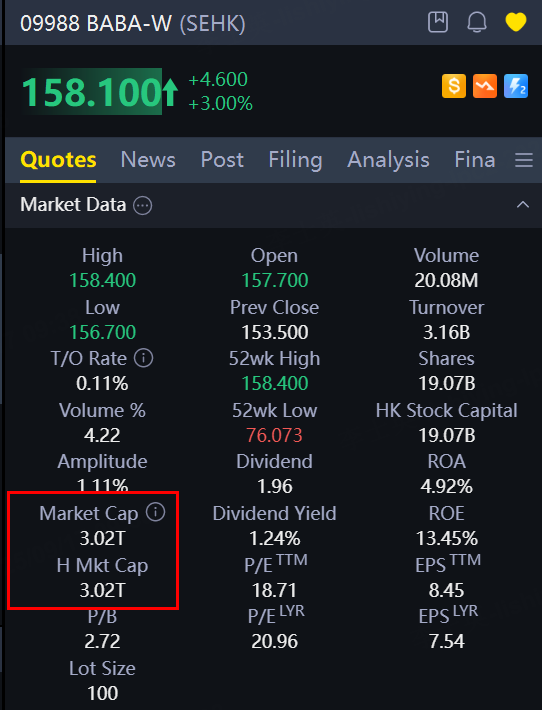
Task: Click info icon beside Market Cap
Action: point(155,513)
